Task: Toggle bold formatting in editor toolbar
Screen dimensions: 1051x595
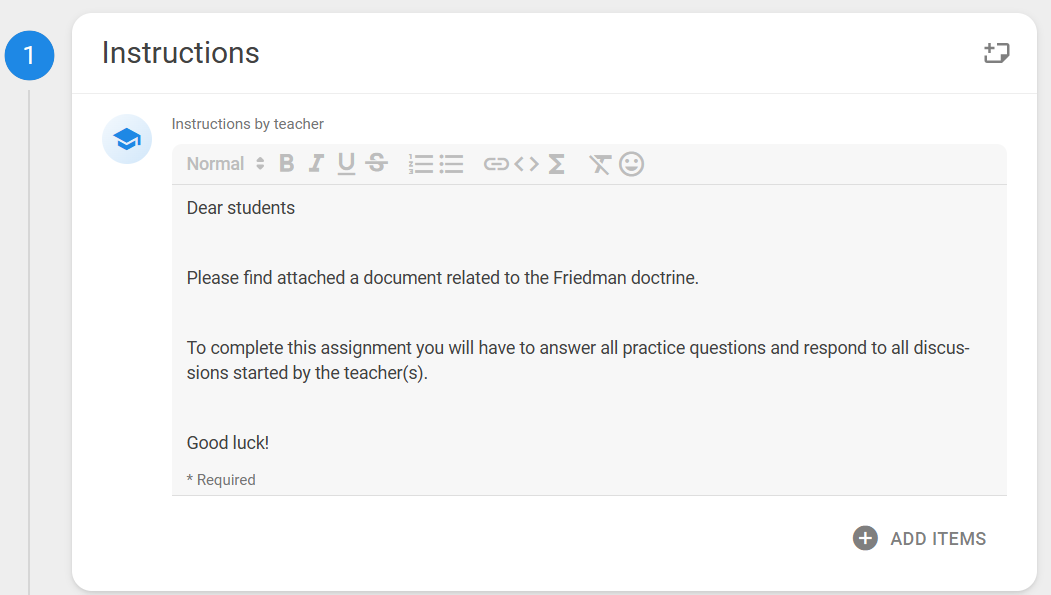Action: click(x=287, y=163)
